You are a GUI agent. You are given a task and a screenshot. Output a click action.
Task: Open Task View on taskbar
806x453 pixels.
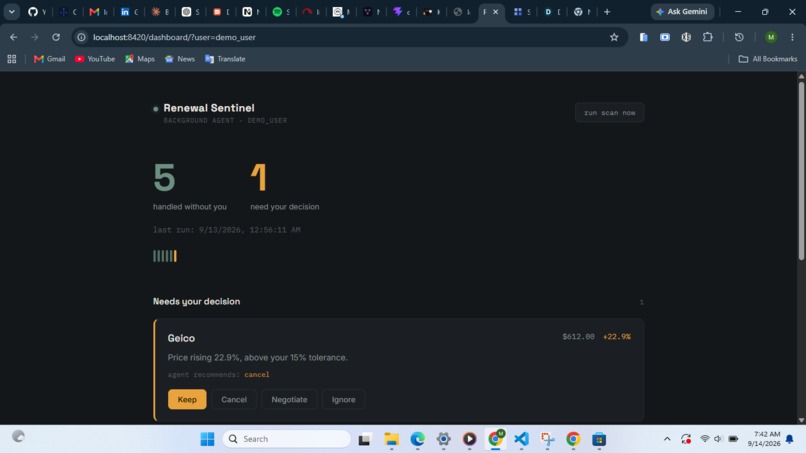tap(364, 439)
